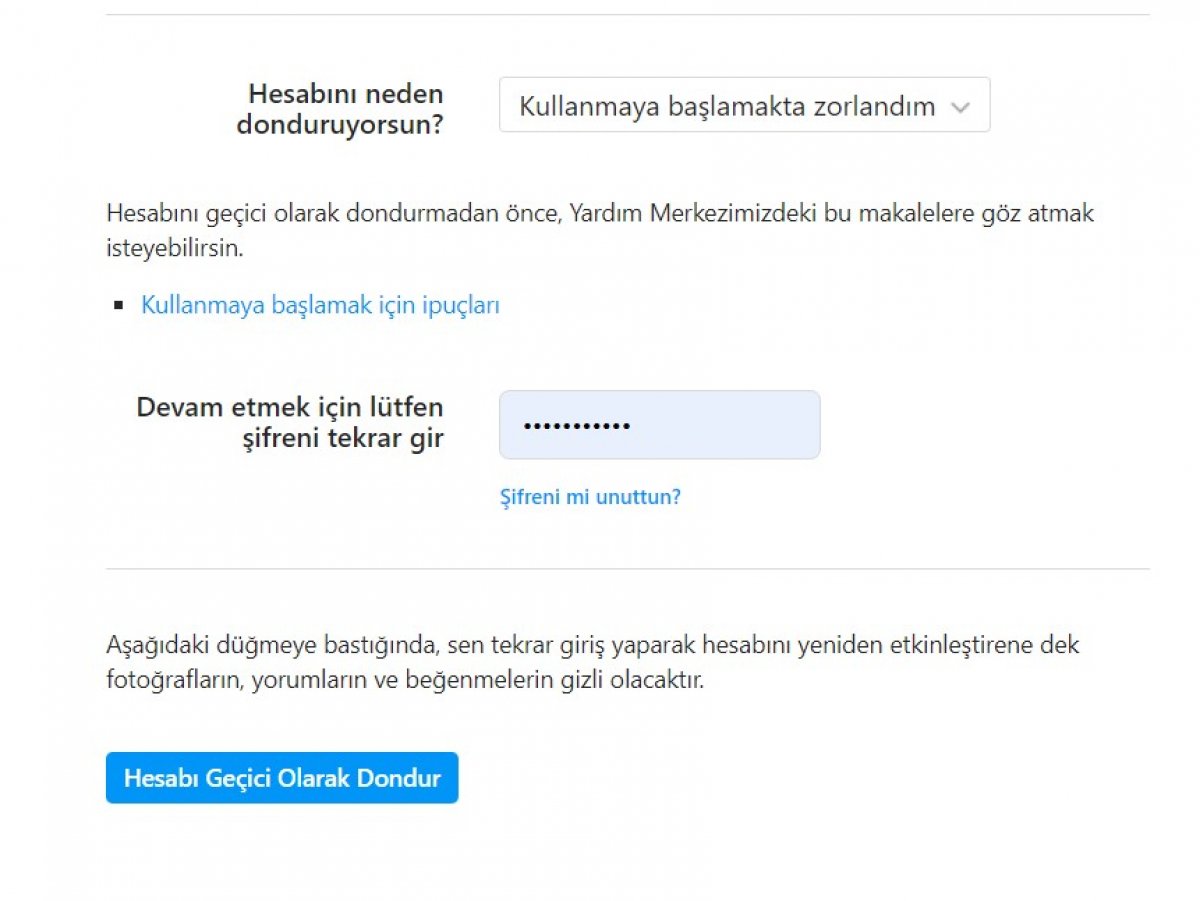The width and height of the screenshot is (1200, 901).
Task: Click the paragraph starting 'Aşağıdaki düğmeye bastığında'
Action: (593, 663)
